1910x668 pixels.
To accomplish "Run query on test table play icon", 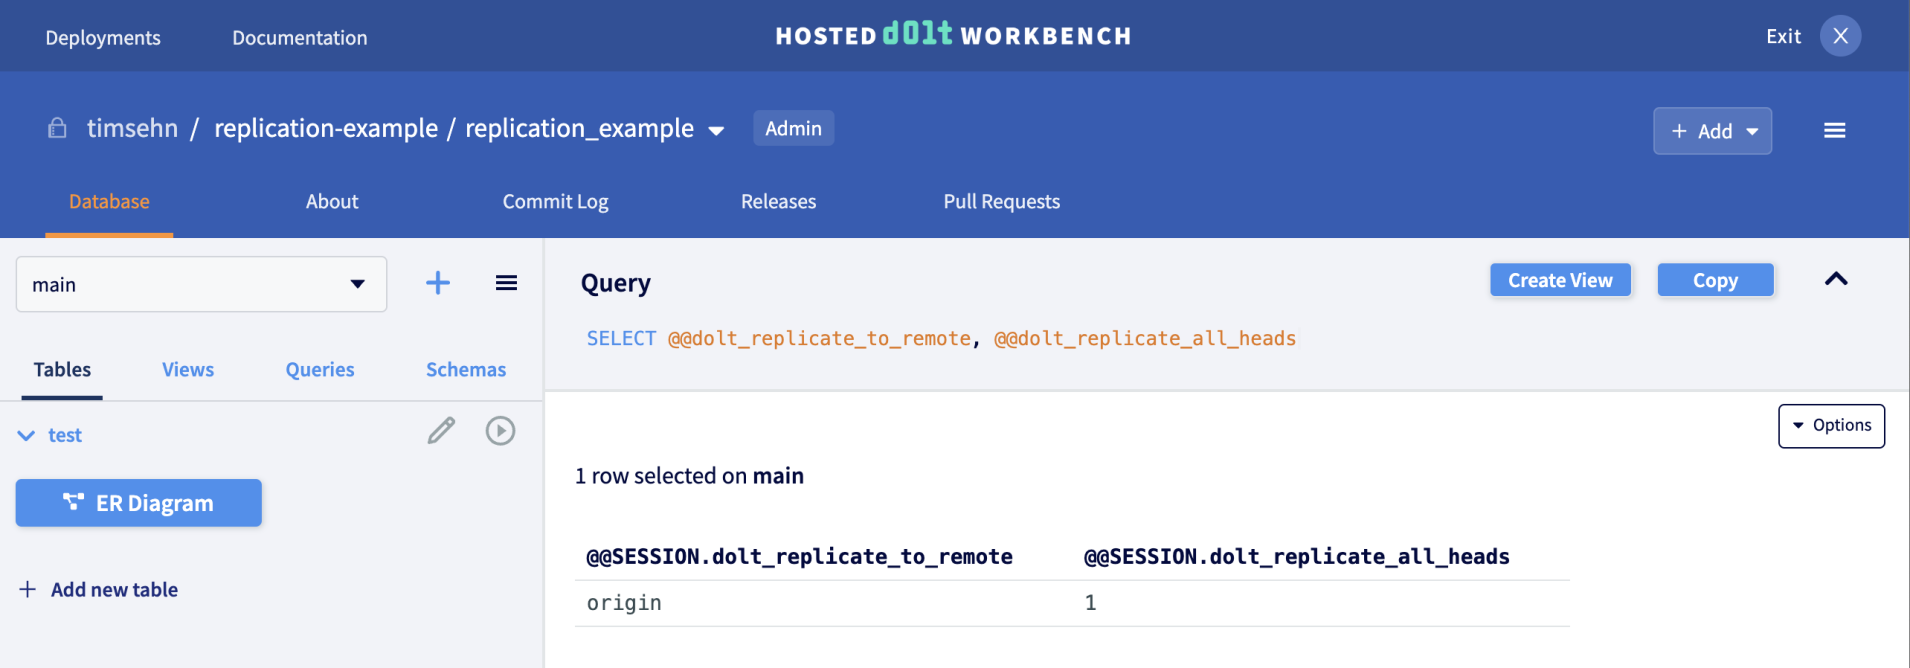I will coord(500,431).
